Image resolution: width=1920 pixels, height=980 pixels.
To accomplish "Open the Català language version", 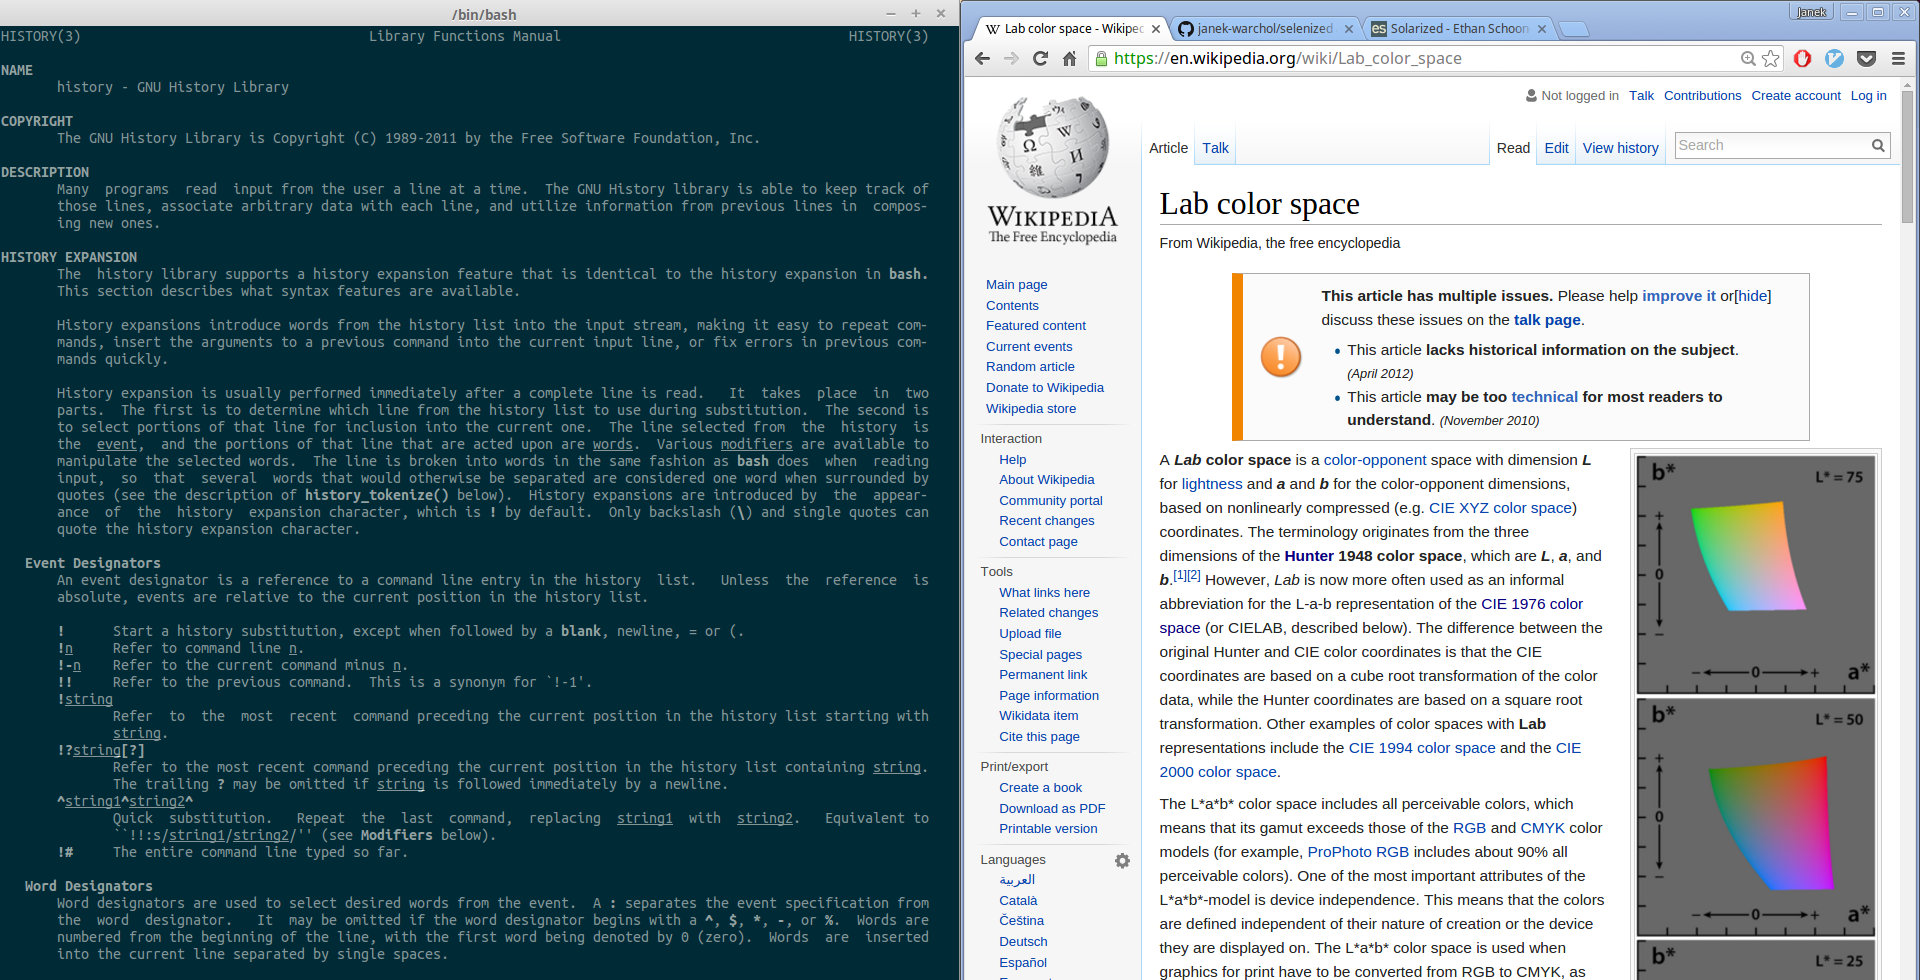I will pos(1018,901).
